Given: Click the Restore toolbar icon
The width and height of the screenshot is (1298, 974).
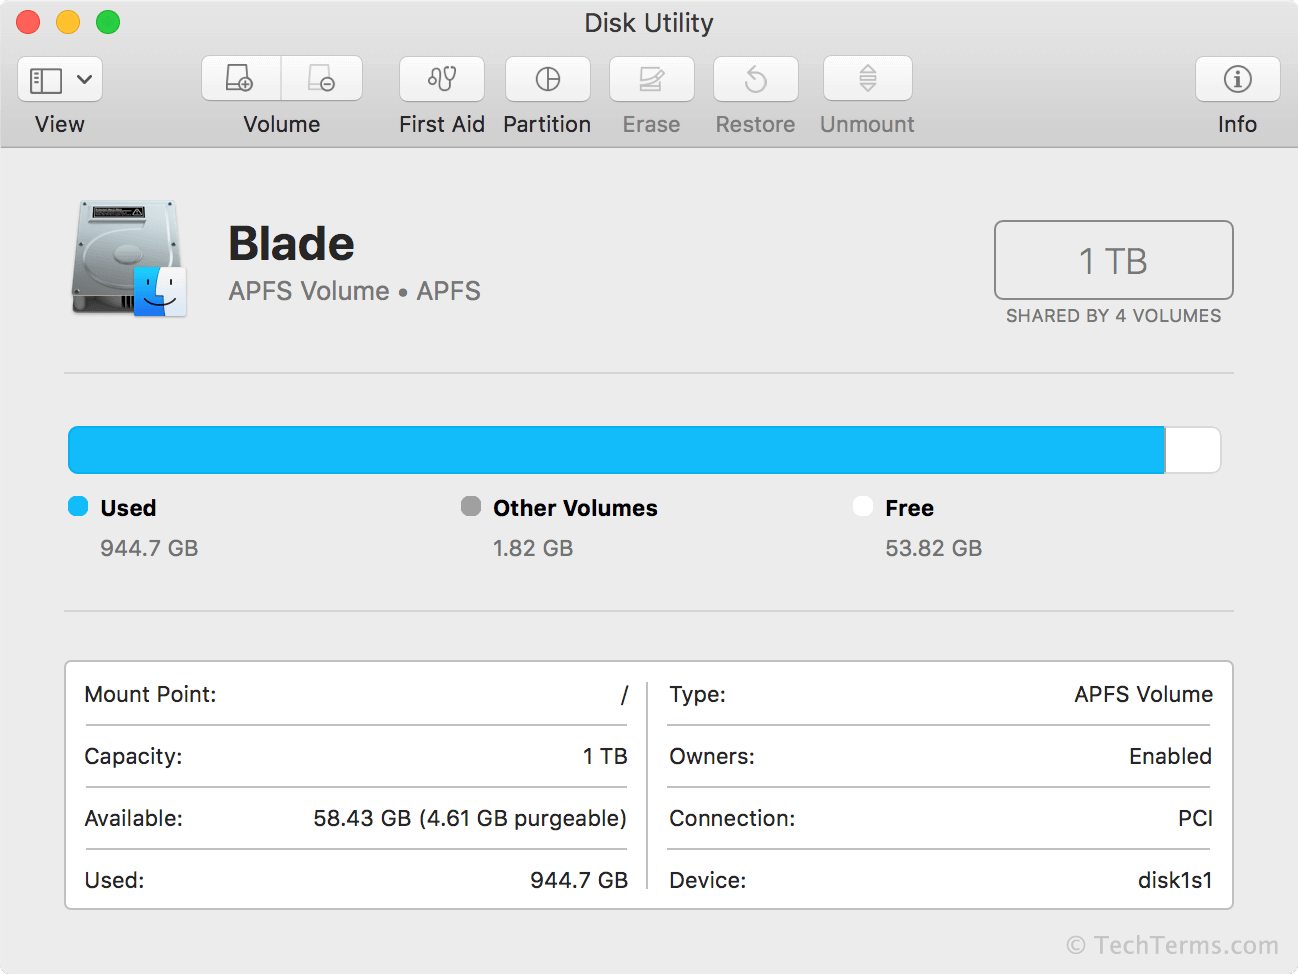Looking at the screenshot, I should [x=756, y=78].
